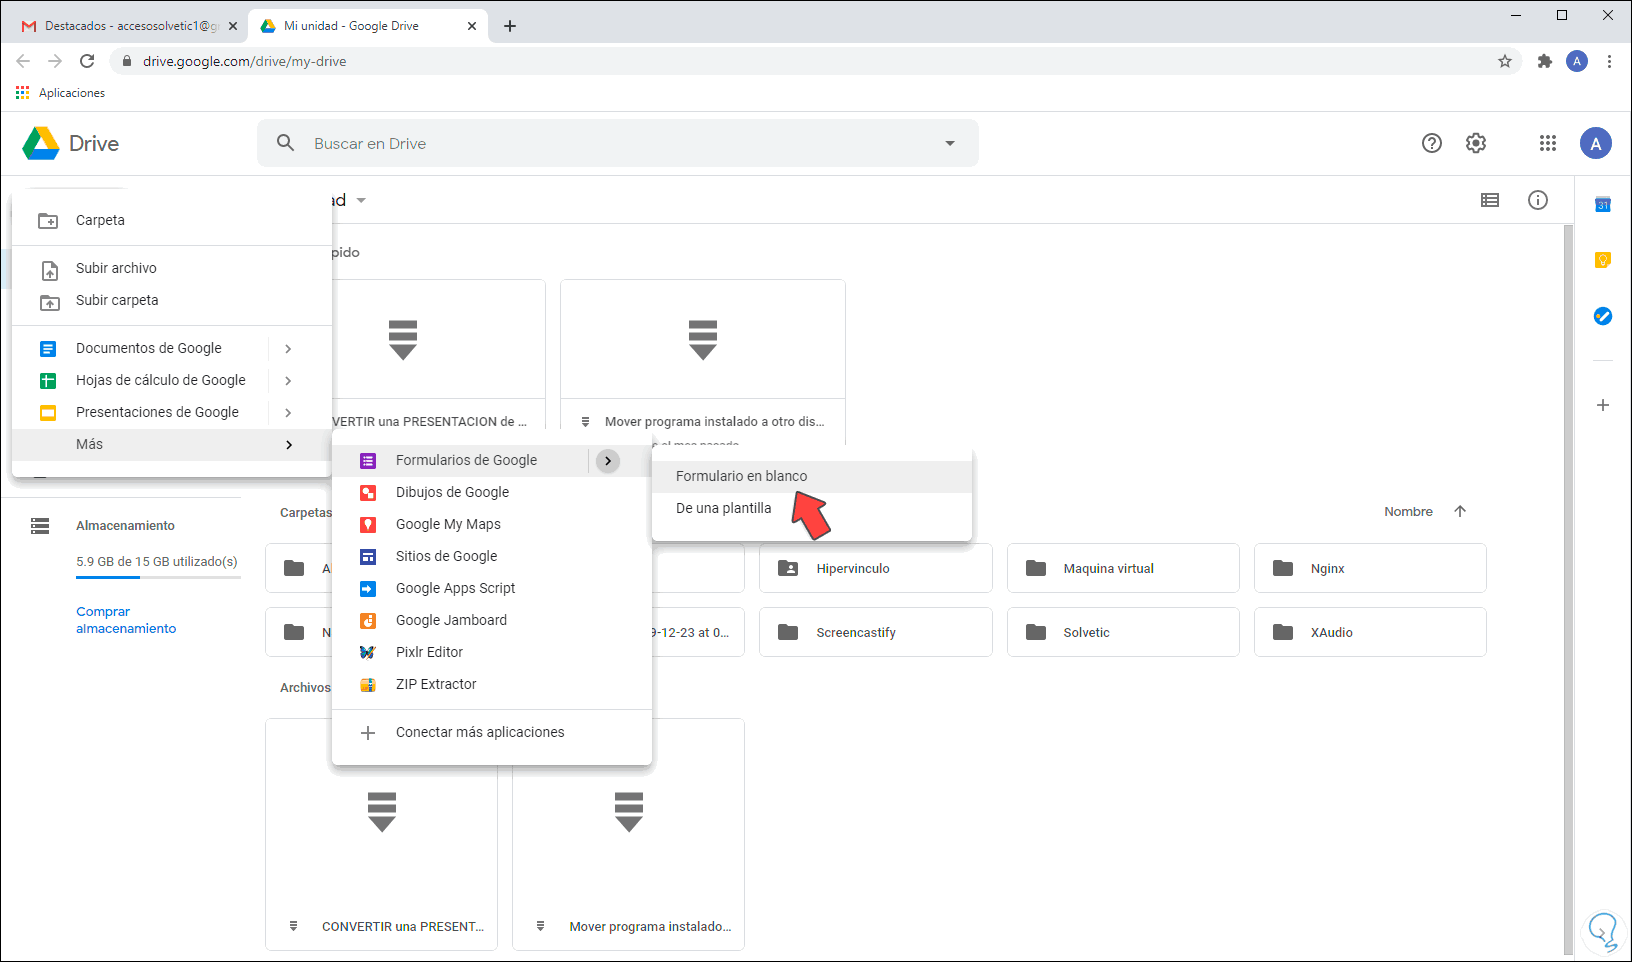Open Google Keep side panel
The height and width of the screenshot is (962, 1632).
(1603, 260)
